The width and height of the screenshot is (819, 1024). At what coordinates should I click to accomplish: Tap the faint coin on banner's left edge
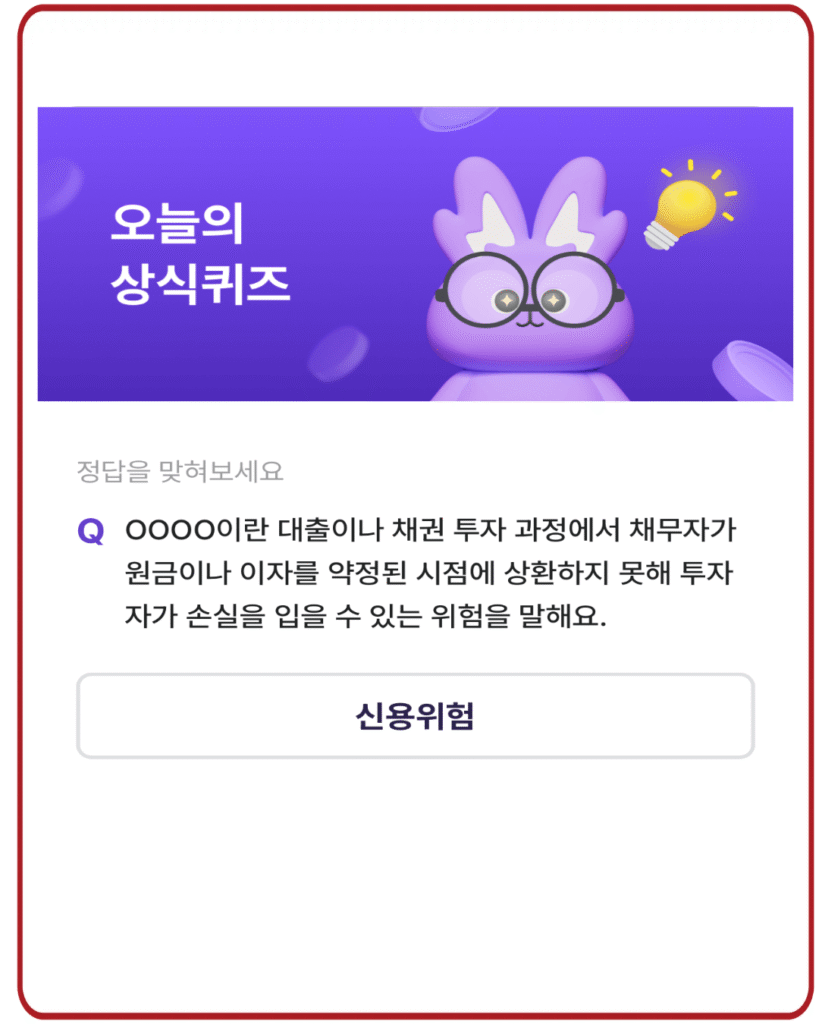pyautogui.click(x=60, y=188)
